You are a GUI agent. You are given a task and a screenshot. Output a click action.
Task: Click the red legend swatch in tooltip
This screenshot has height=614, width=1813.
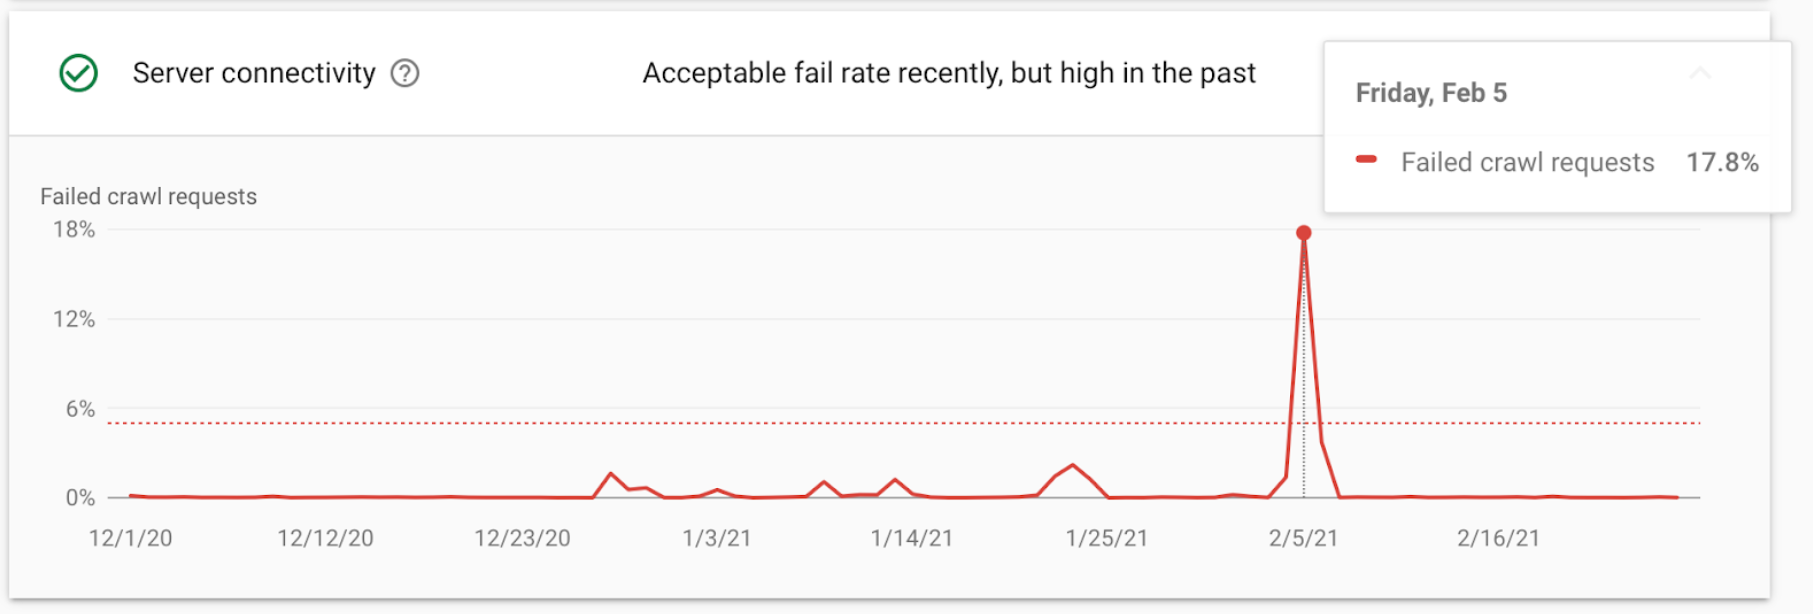pyautogui.click(x=1366, y=160)
